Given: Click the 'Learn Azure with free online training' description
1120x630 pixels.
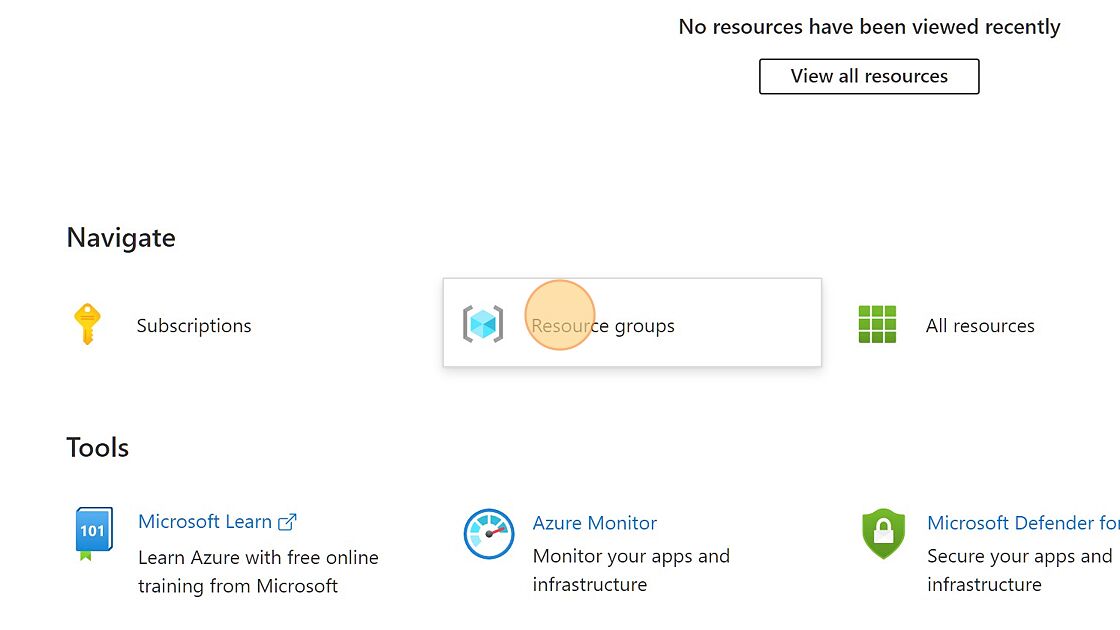Looking at the screenshot, I should (258, 571).
